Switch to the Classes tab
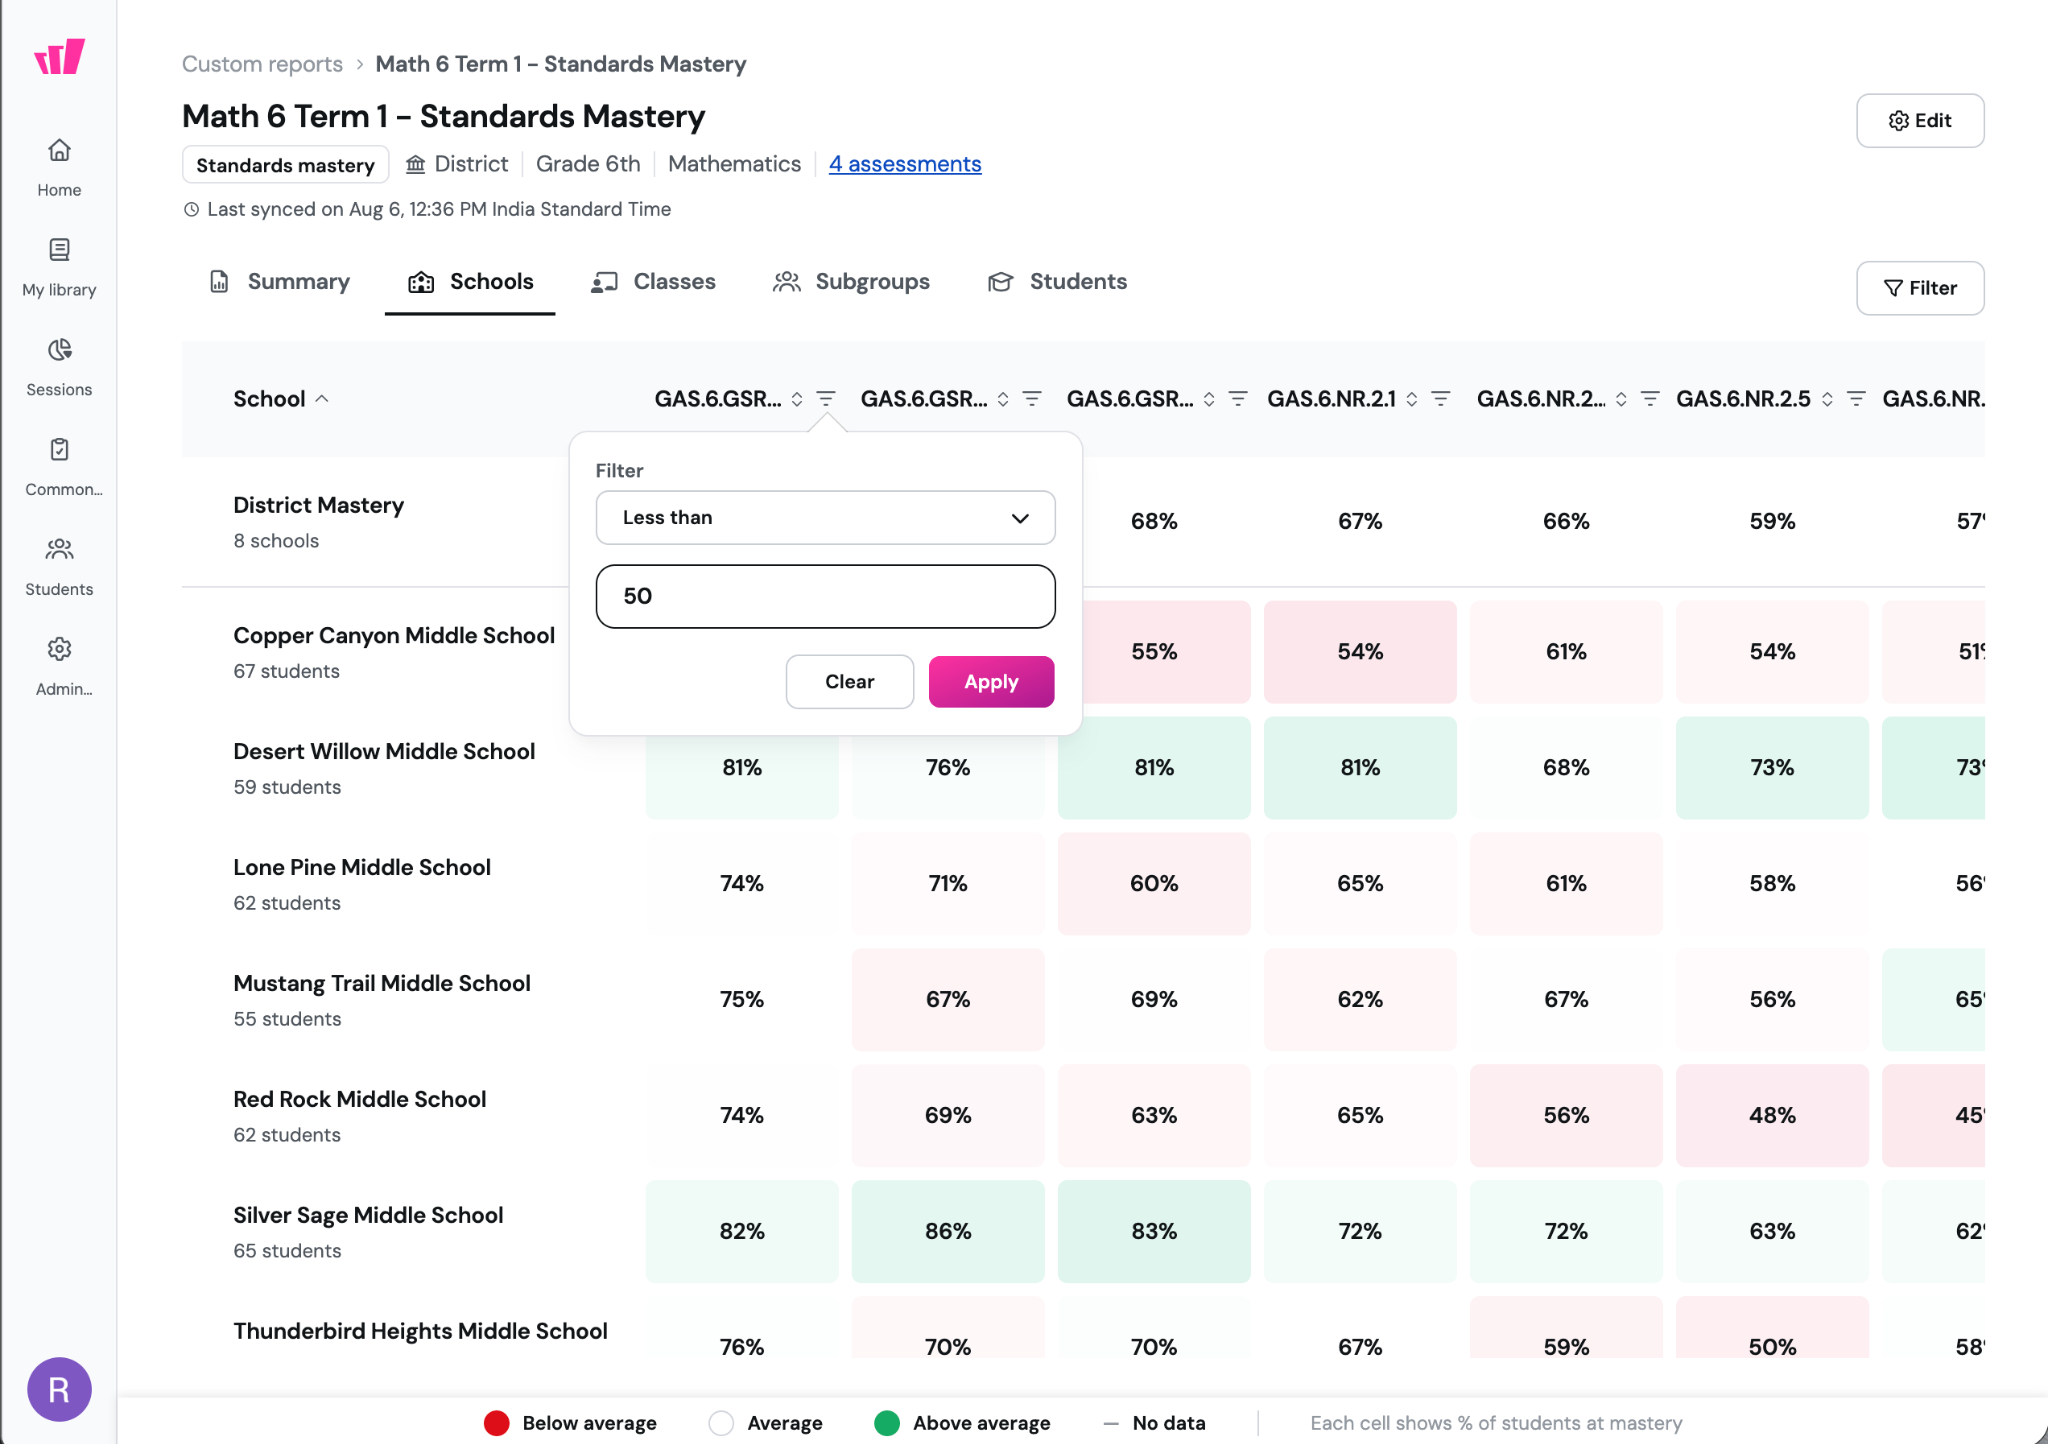Viewport: 2048px width, 1444px height. click(x=654, y=282)
